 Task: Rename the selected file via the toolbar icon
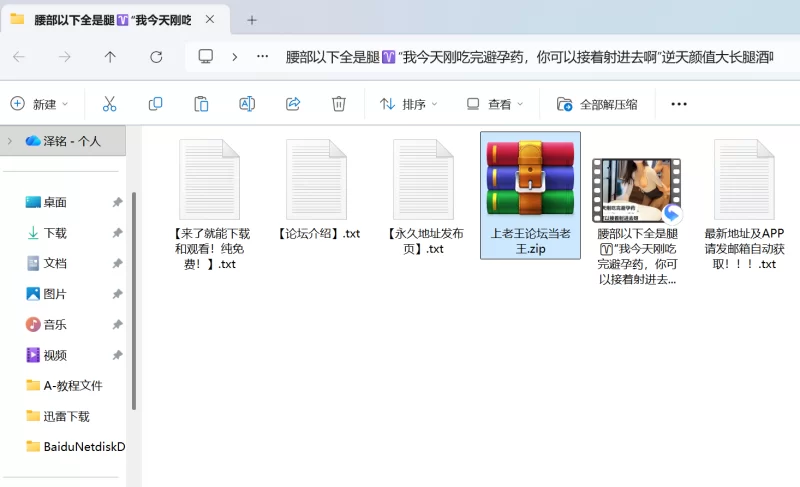click(x=247, y=104)
